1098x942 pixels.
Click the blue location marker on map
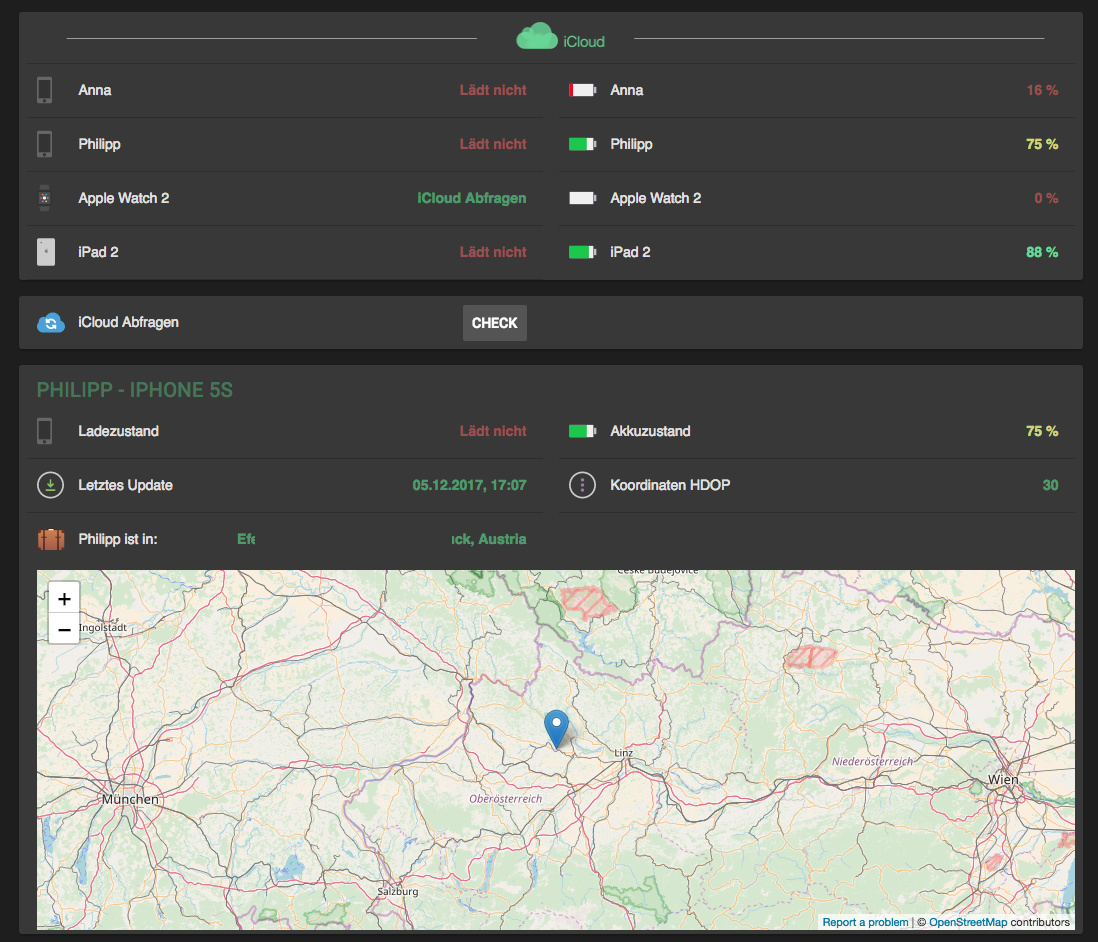pyautogui.click(x=556, y=727)
